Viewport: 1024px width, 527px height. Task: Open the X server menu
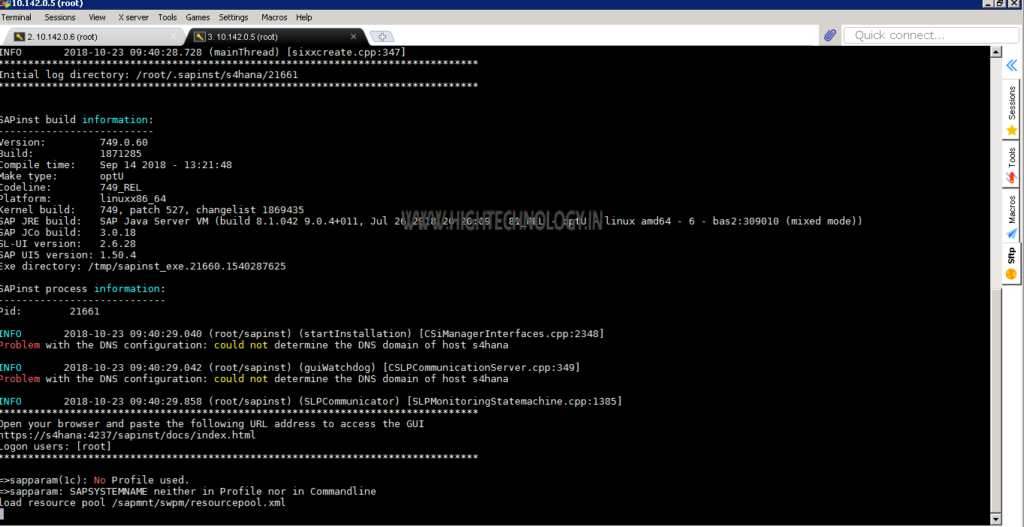133,17
